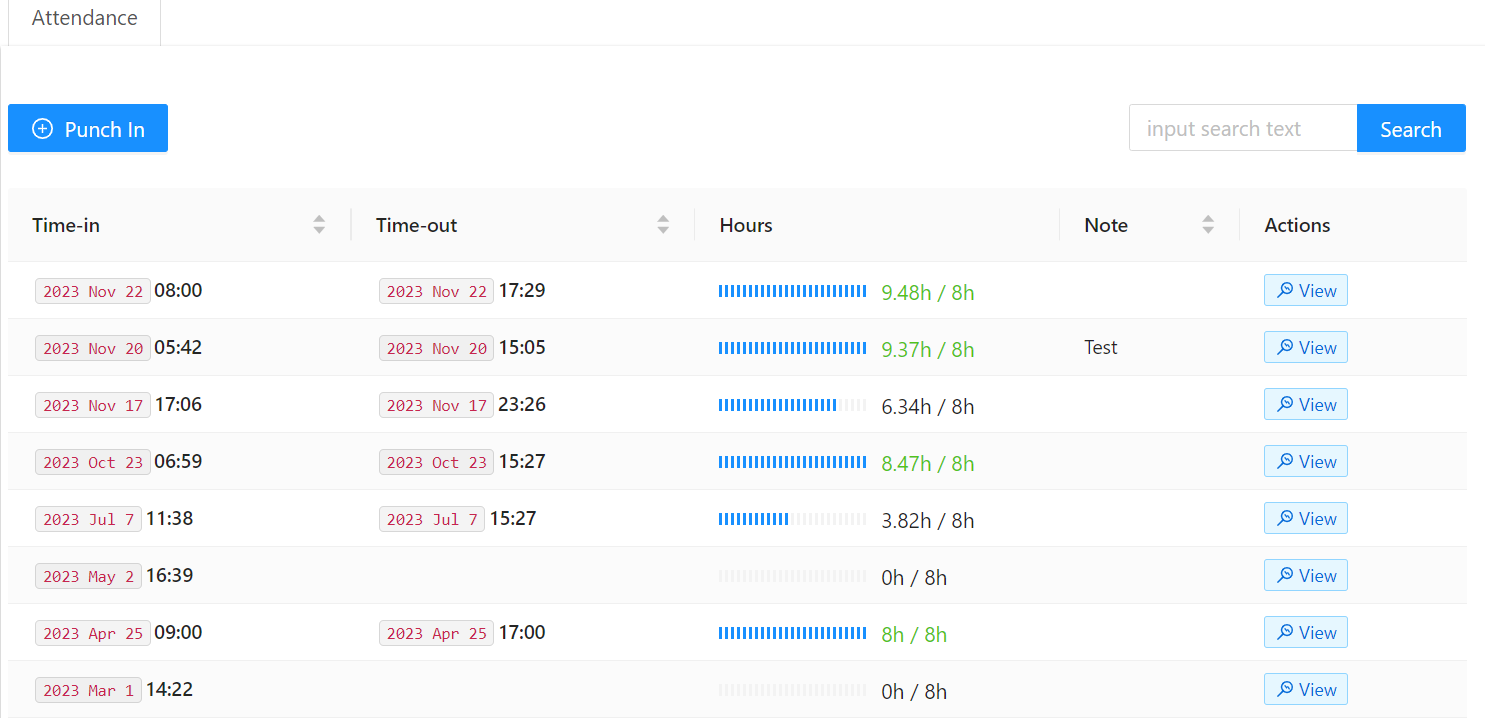
Task: Click View for Jul 7 attendance record
Action: click(1305, 519)
